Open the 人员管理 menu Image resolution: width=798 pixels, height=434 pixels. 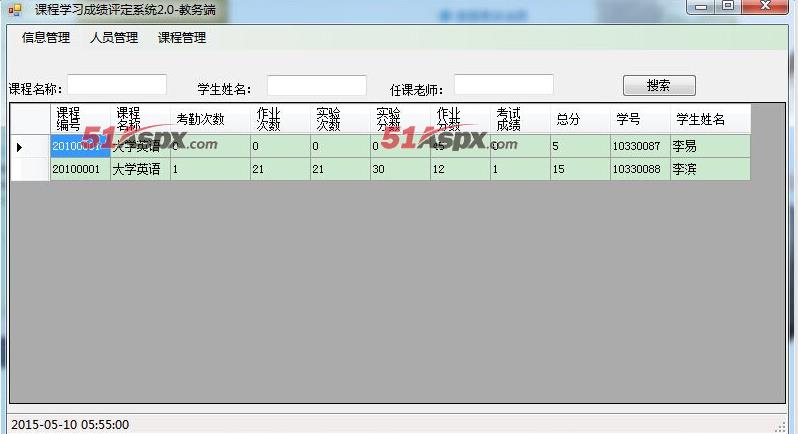click(x=114, y=38)
